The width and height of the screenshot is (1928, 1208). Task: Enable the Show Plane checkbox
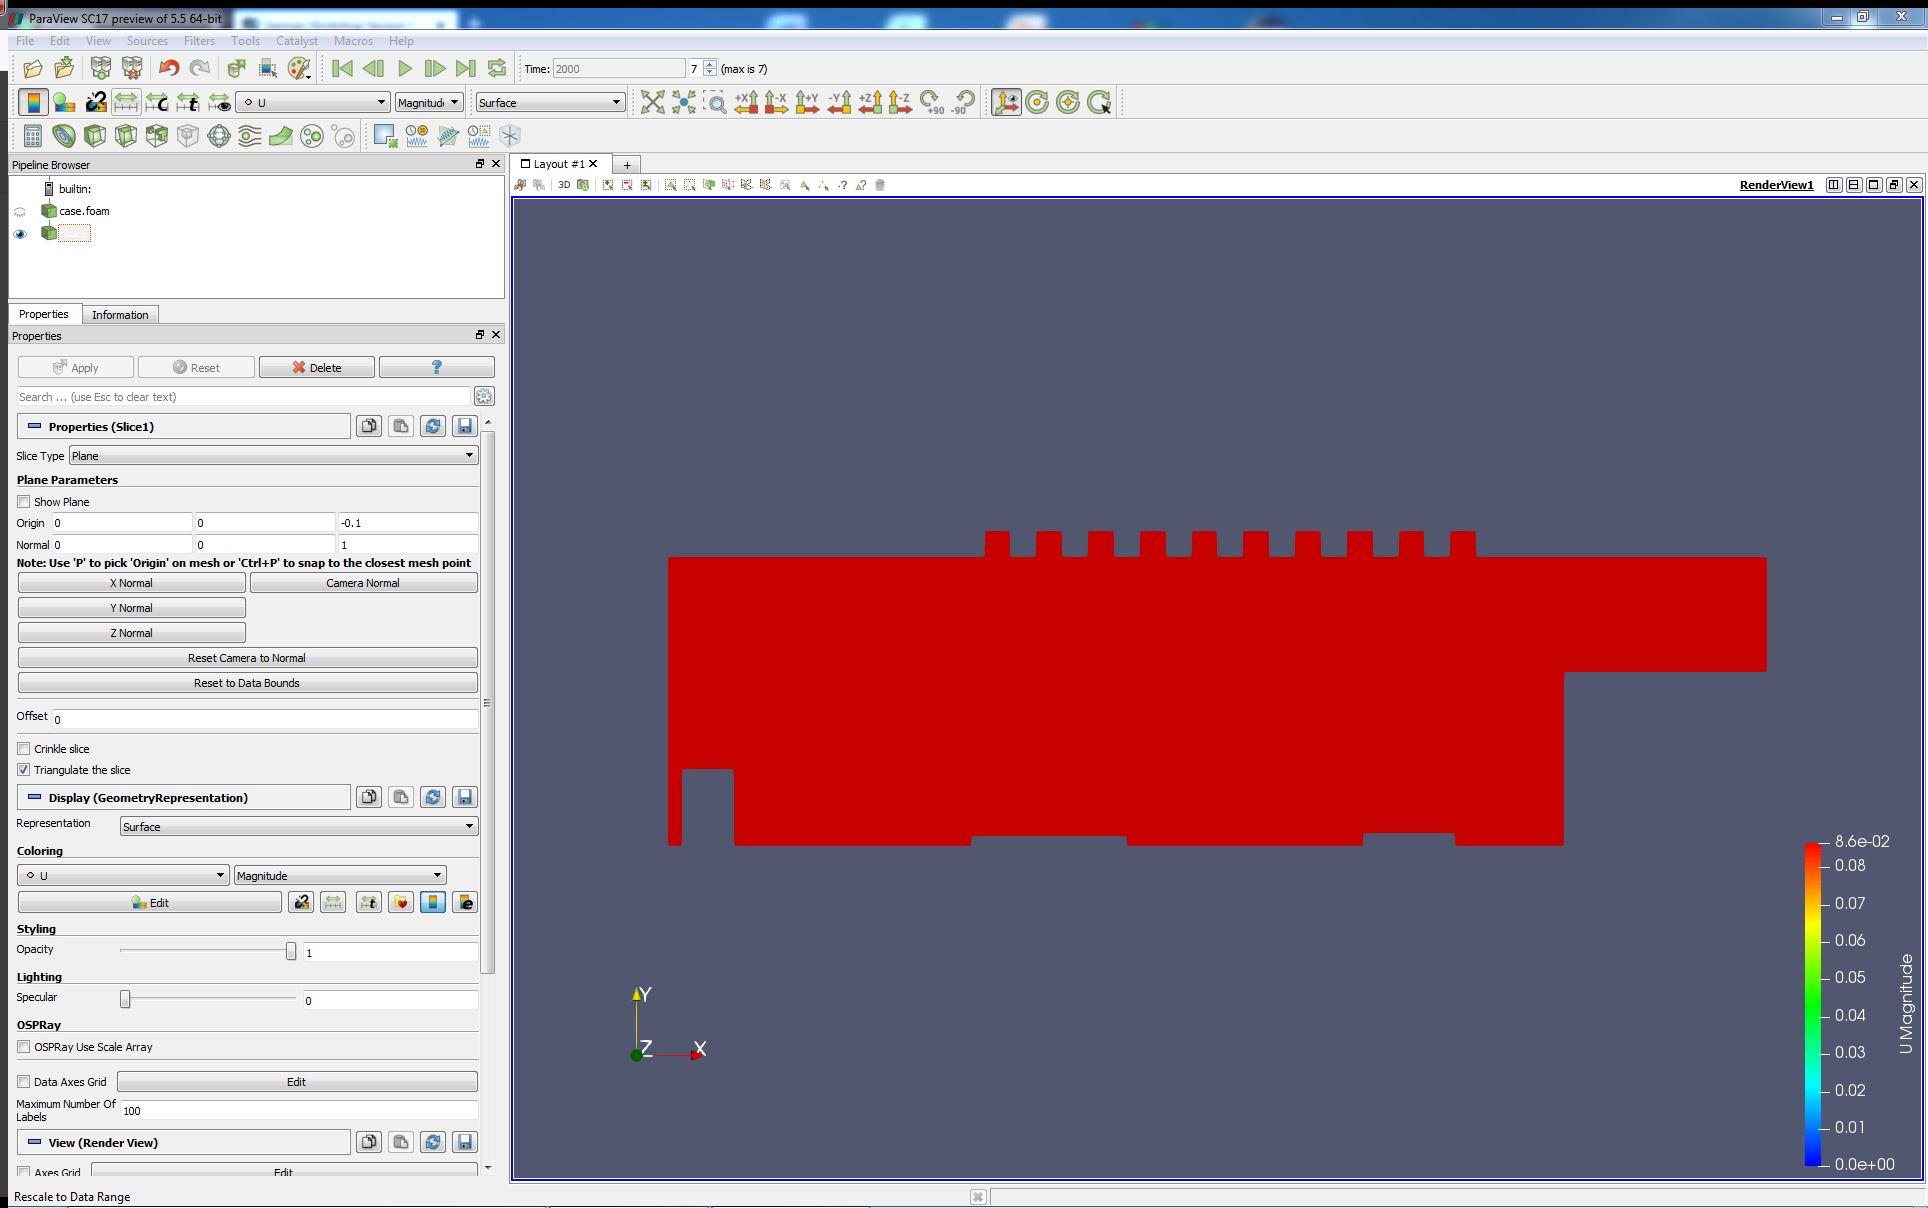24,502
